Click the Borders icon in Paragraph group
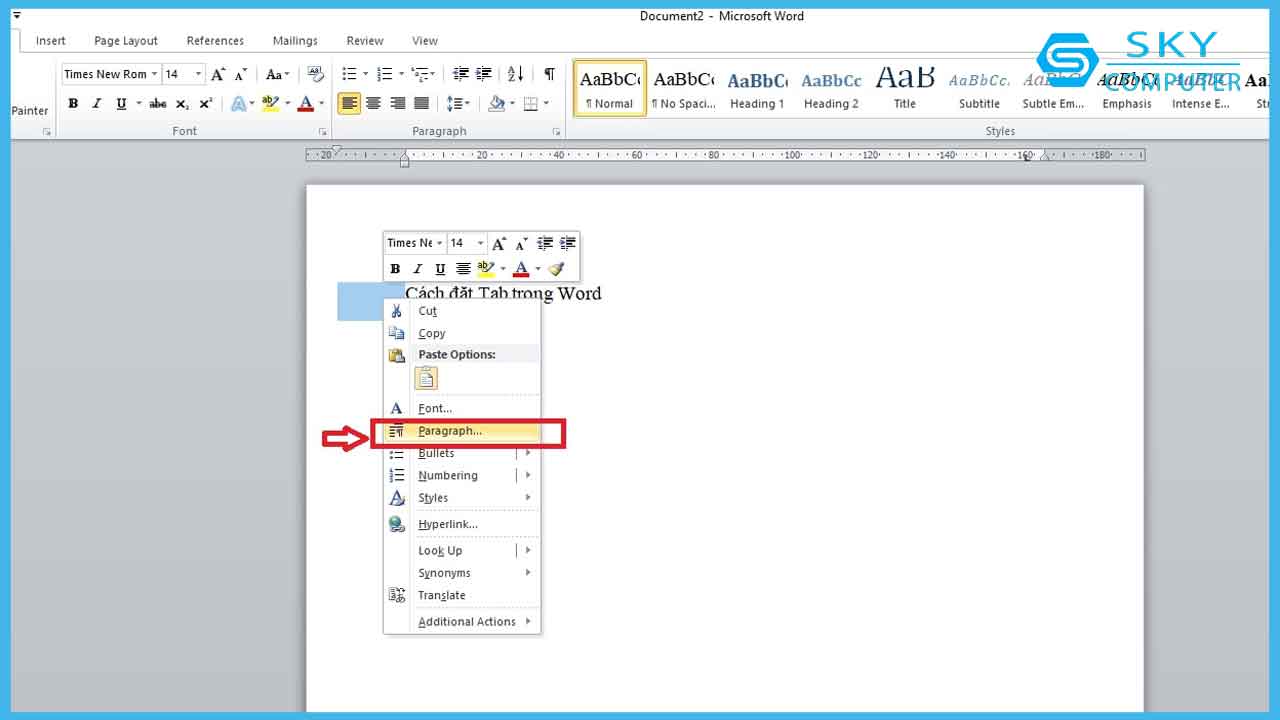Image resolution: width=1280 pixels, height=720 pixels. click(530, 103)
